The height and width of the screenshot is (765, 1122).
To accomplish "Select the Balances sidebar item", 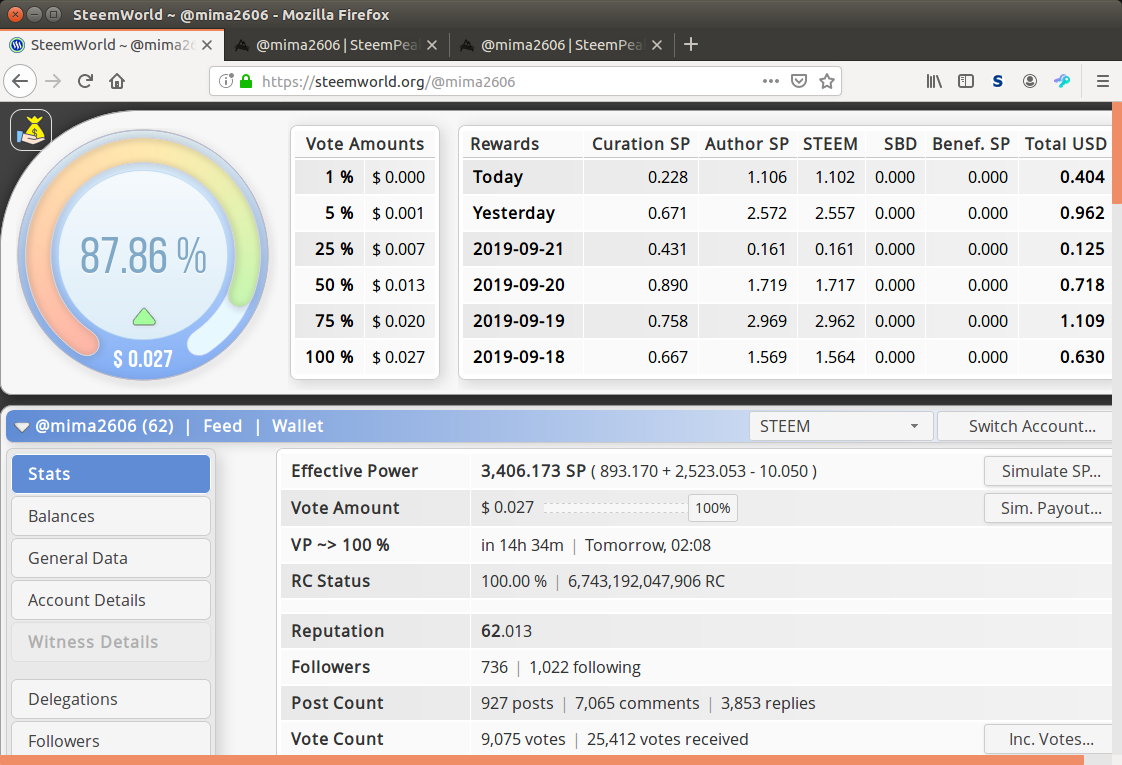I will click(111, 516).
